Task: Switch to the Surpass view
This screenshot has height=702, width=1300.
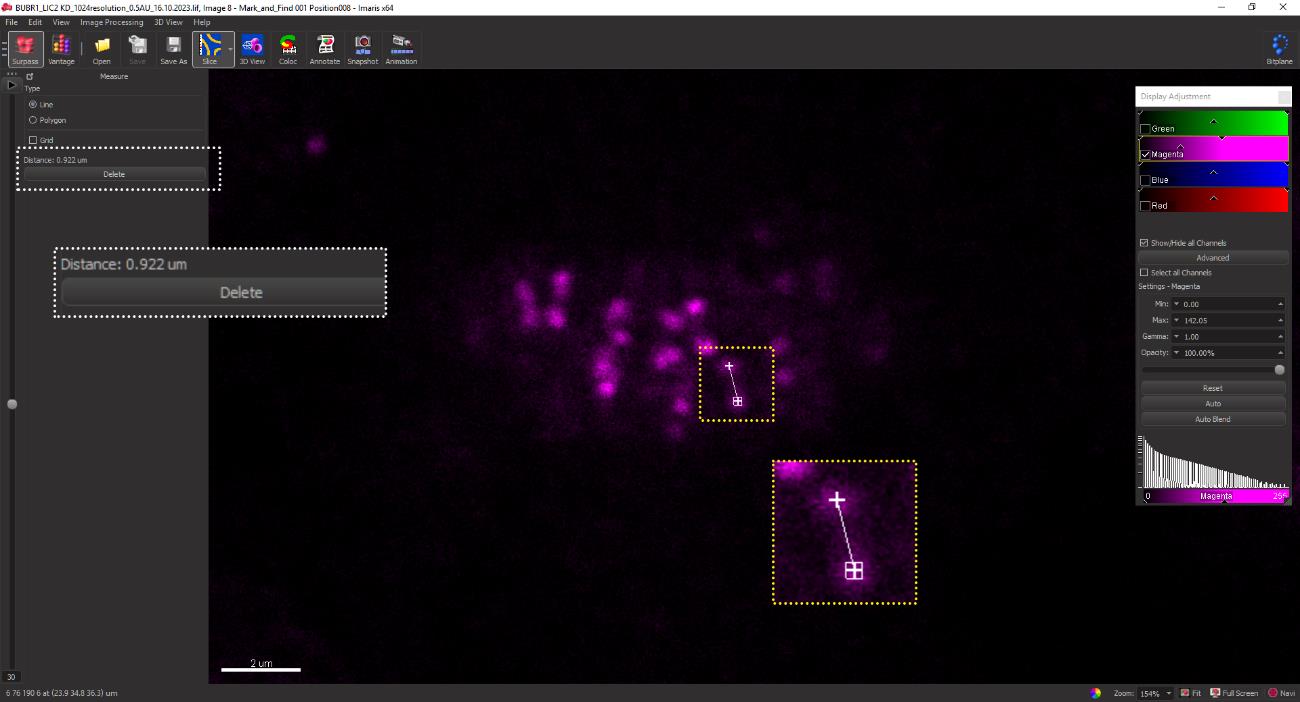Action: tap(25, 49)
